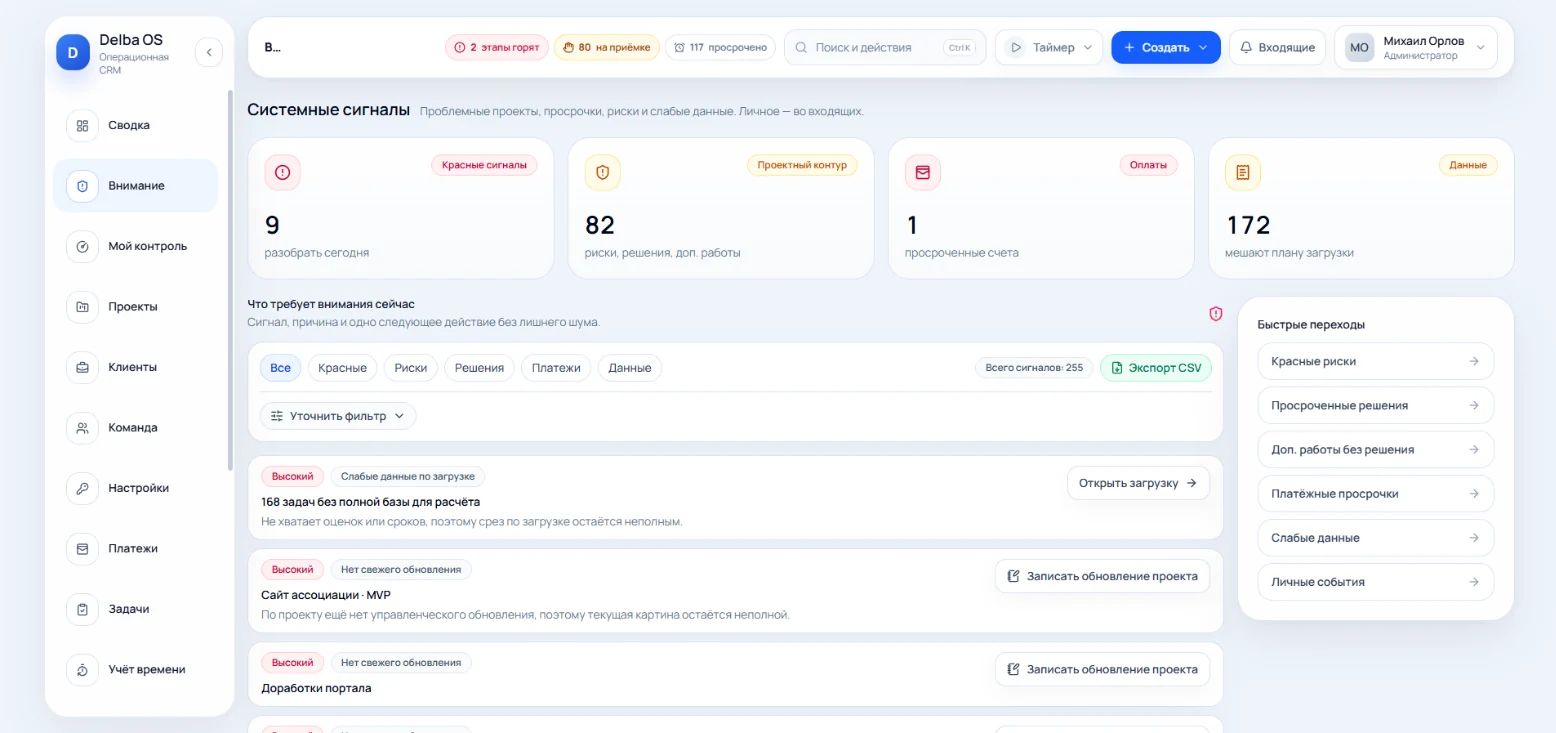Go to Проекты in the sidebar
The width and height of the screenshot is (1556, 733).
(x=135, y=307)
